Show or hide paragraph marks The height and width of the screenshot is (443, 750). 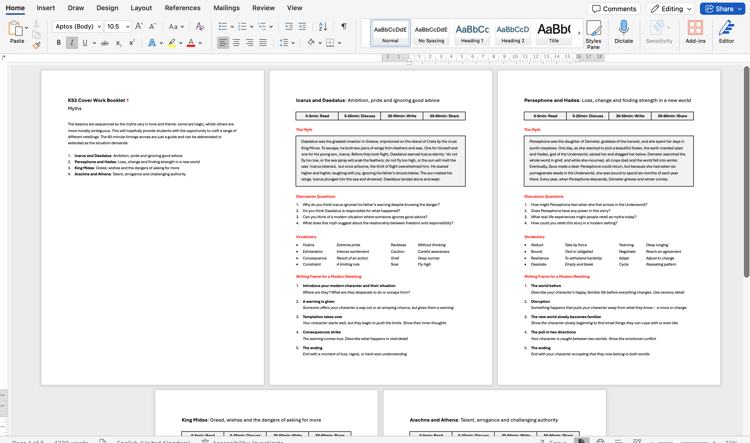343,27
